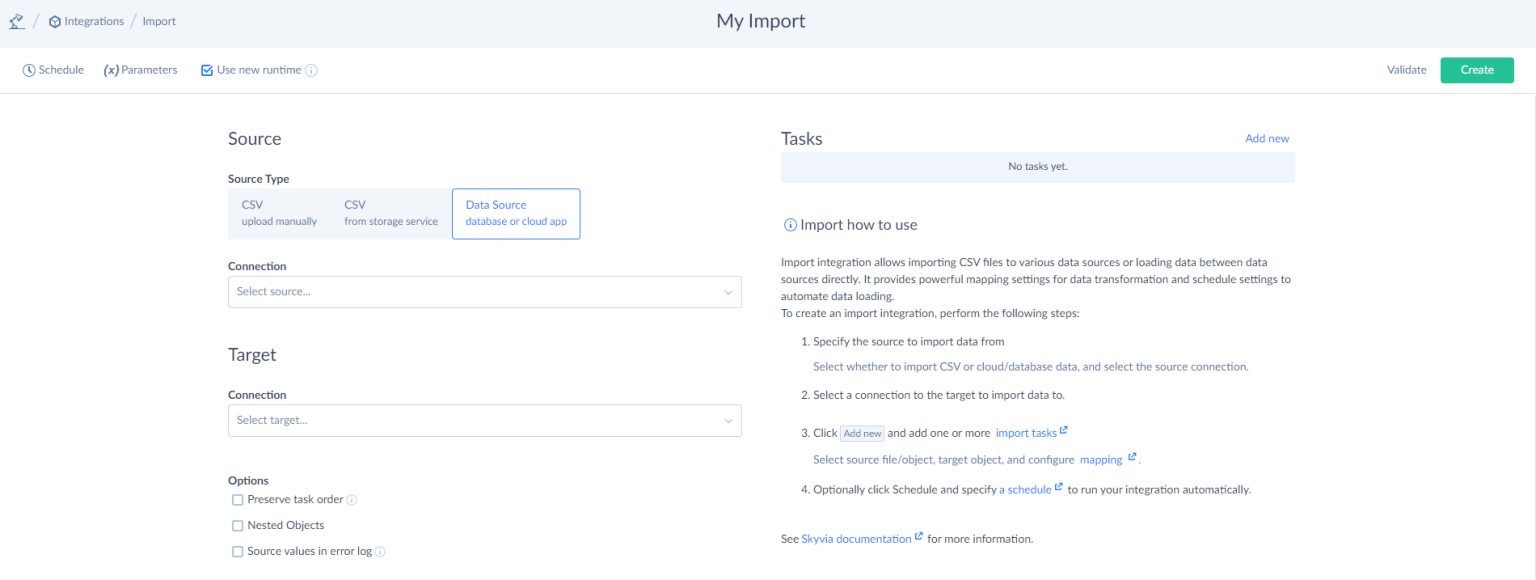Click the green Create button
This screenshot has height=580, width=1536.
tap(1477, 70)
